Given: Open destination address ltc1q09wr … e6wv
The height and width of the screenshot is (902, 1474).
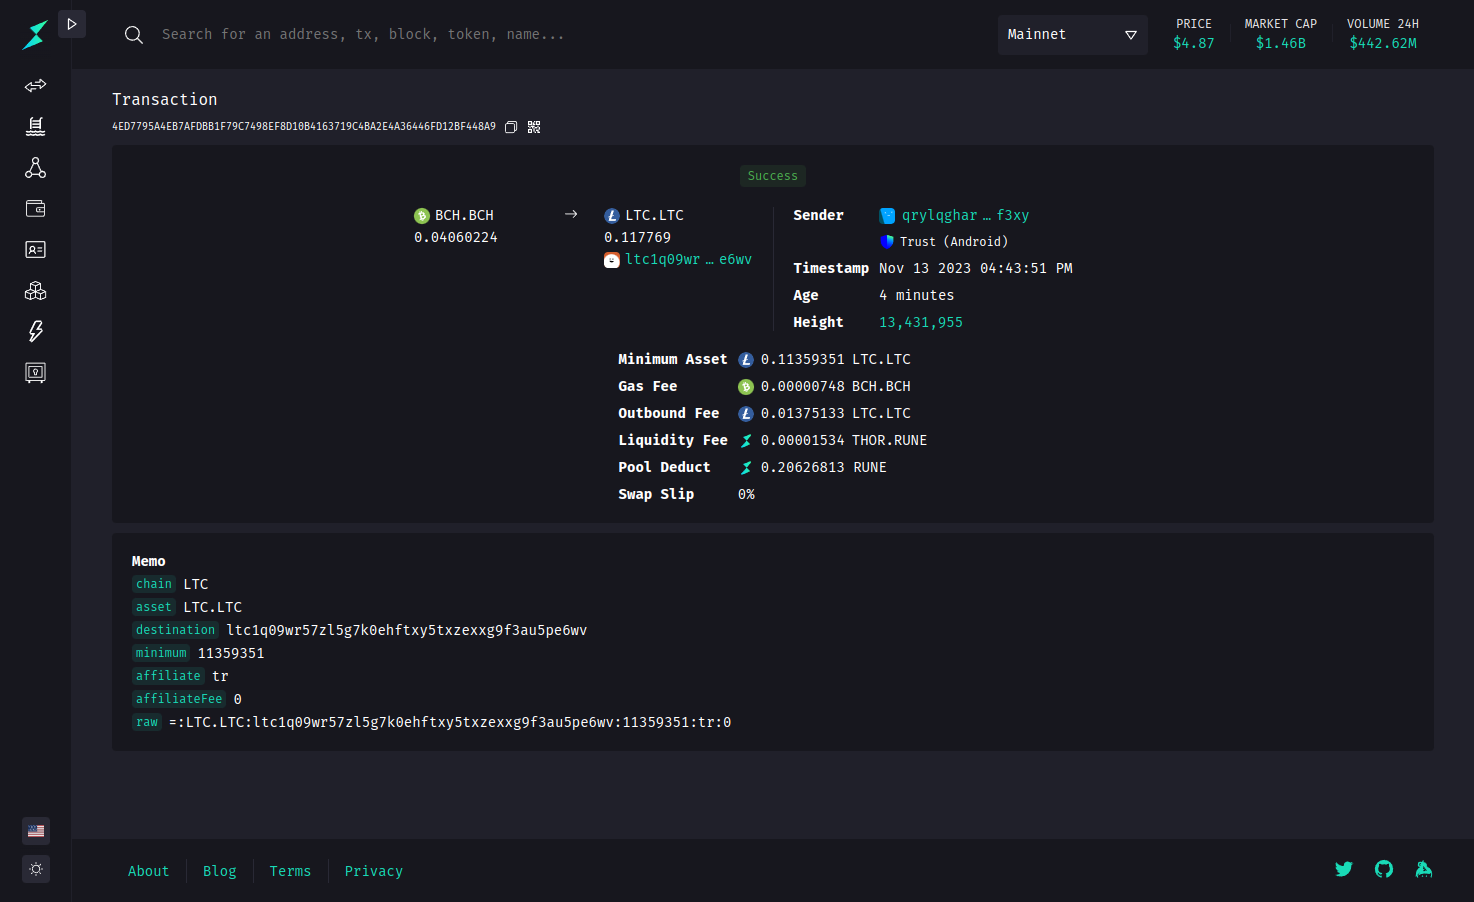Looking at the screenshot, I should click(x=689, y=259).
